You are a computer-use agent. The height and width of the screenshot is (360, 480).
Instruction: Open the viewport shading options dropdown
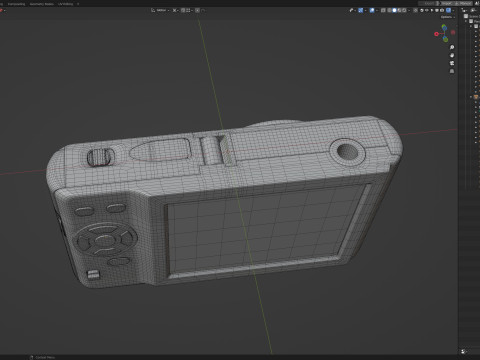tap(409, 10)
